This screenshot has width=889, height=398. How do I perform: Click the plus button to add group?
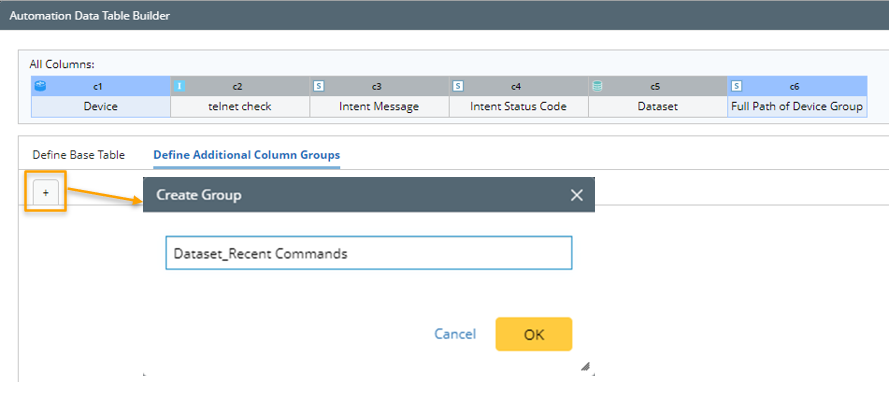pyautogui.click(x=46, y=193)
